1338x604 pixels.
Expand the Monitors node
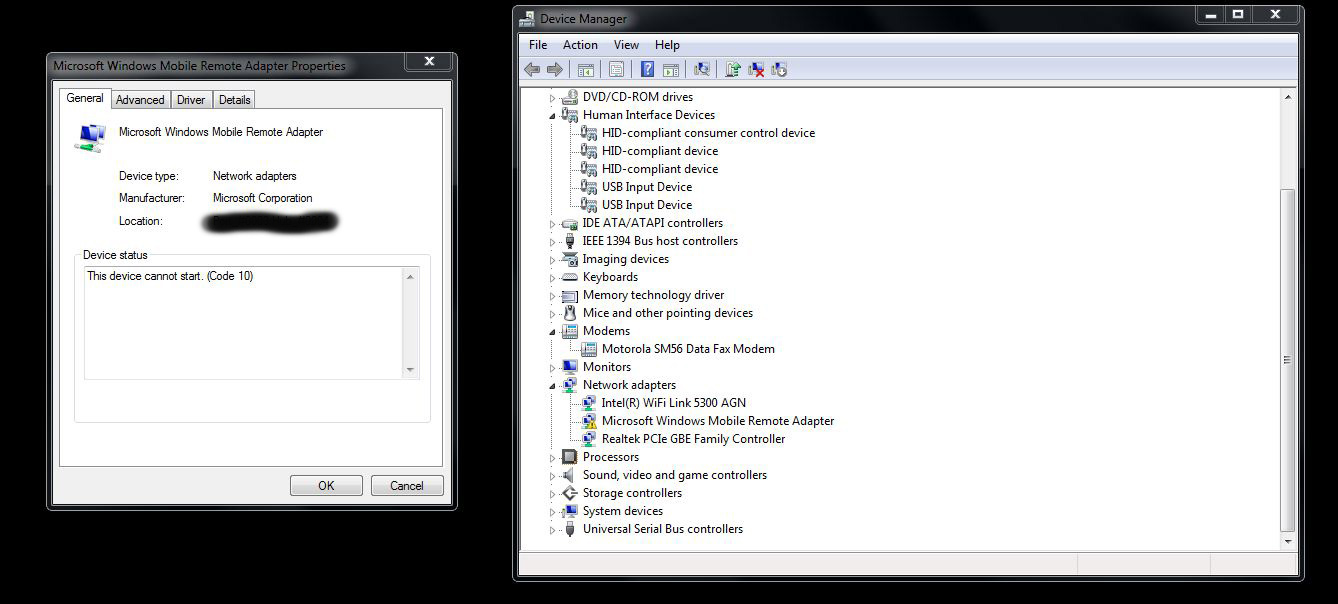pyautogui.click(x=552, y=368)
